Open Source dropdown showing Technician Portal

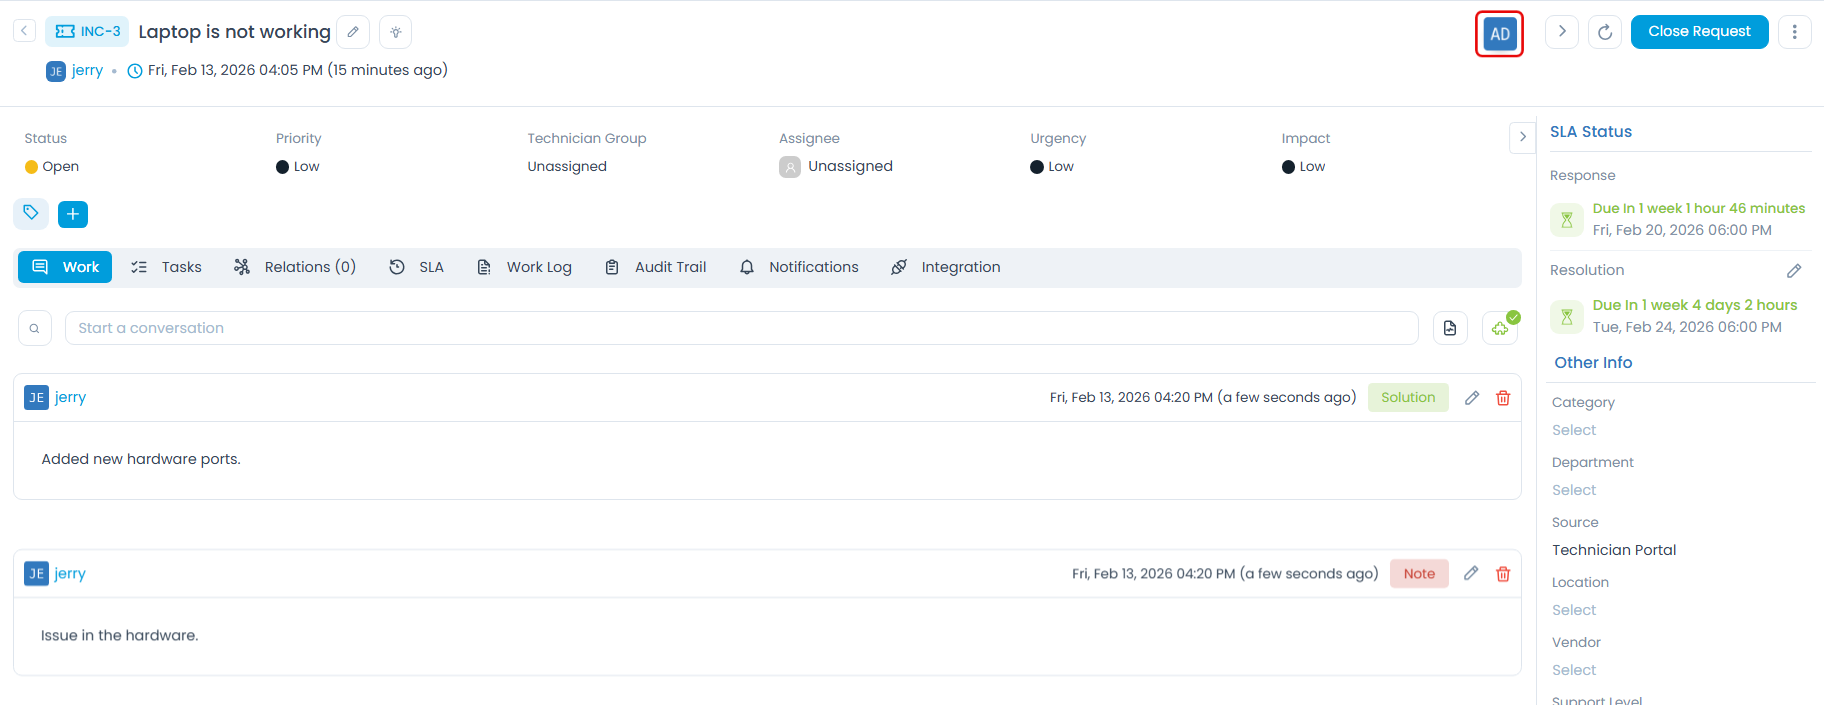point(1614,550)
